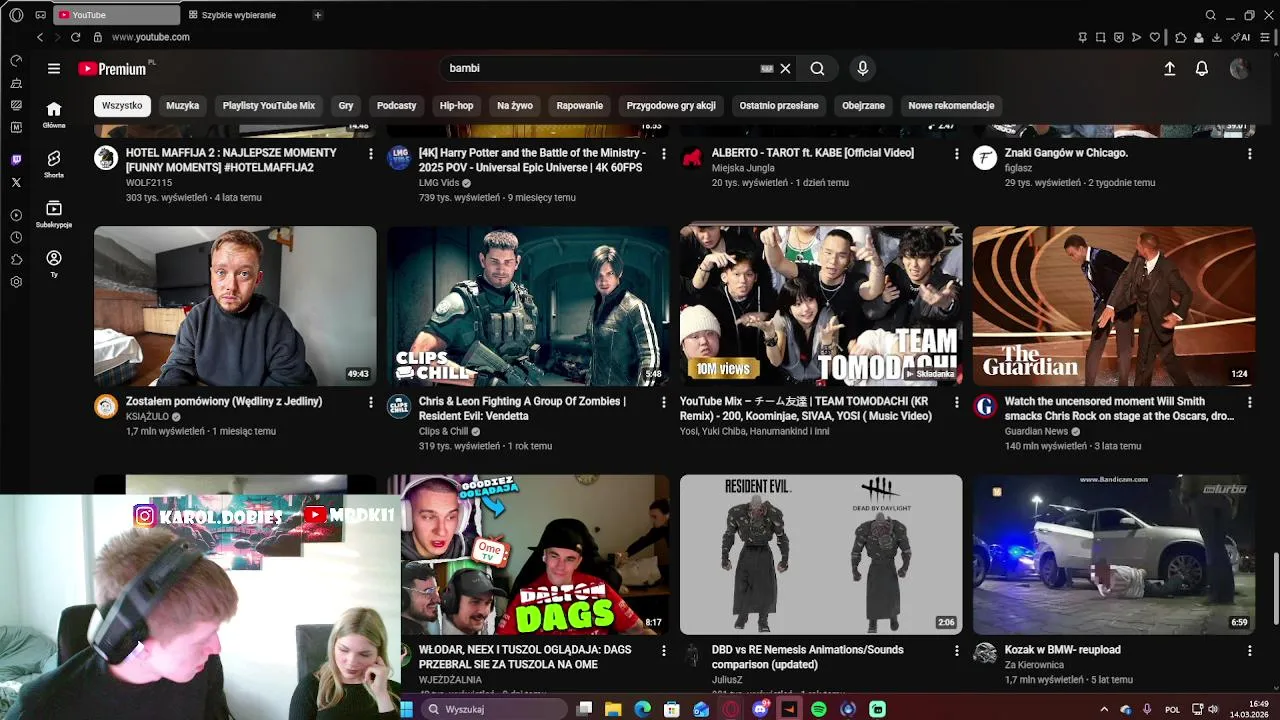This screenshot has width=1280, height=720.
Task: Open the downloads icon in browser toolbar
Action: click(1217, 37)
